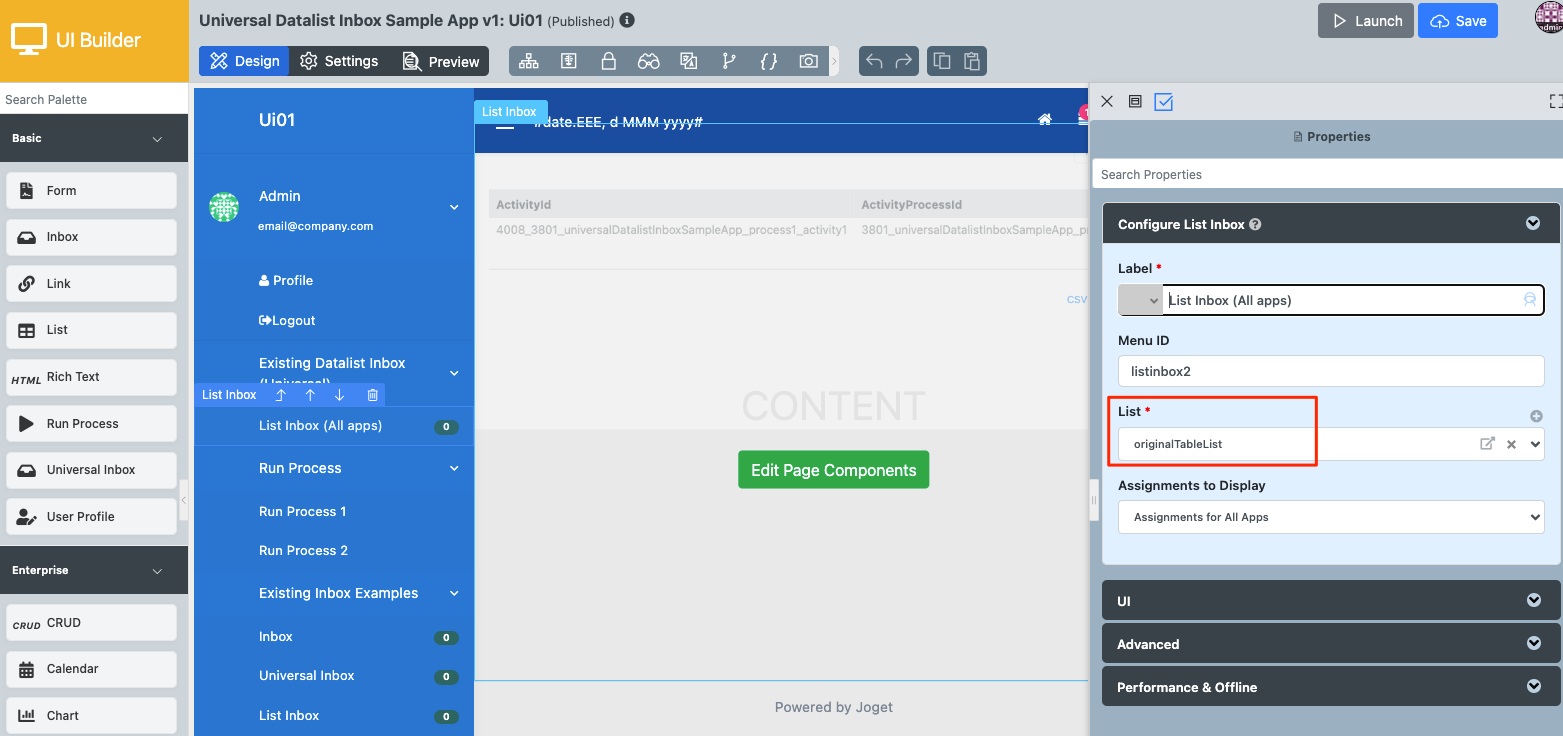This screenshot has width=1563, height=736.
Task: Toggle the blue checkmark icon in properties panel
Action: (x=1163, y=101)
